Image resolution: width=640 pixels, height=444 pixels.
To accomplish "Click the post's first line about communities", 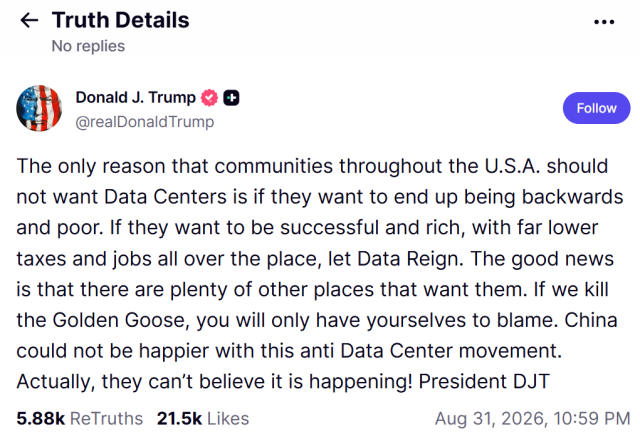I will point(312,166).
